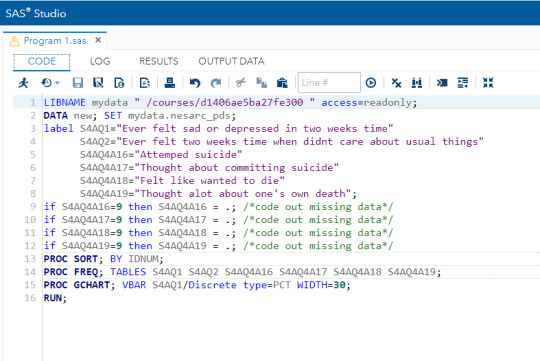Click the PROC FREQ TABLES line
540x361 pixels.
(x=242, y=272)
